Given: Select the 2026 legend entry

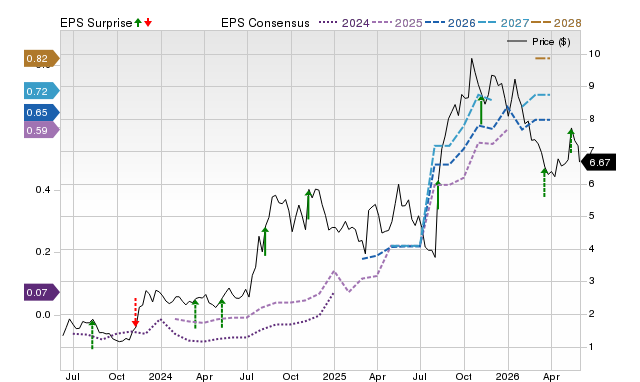Looking at the screenshot, I should [450, 23].
